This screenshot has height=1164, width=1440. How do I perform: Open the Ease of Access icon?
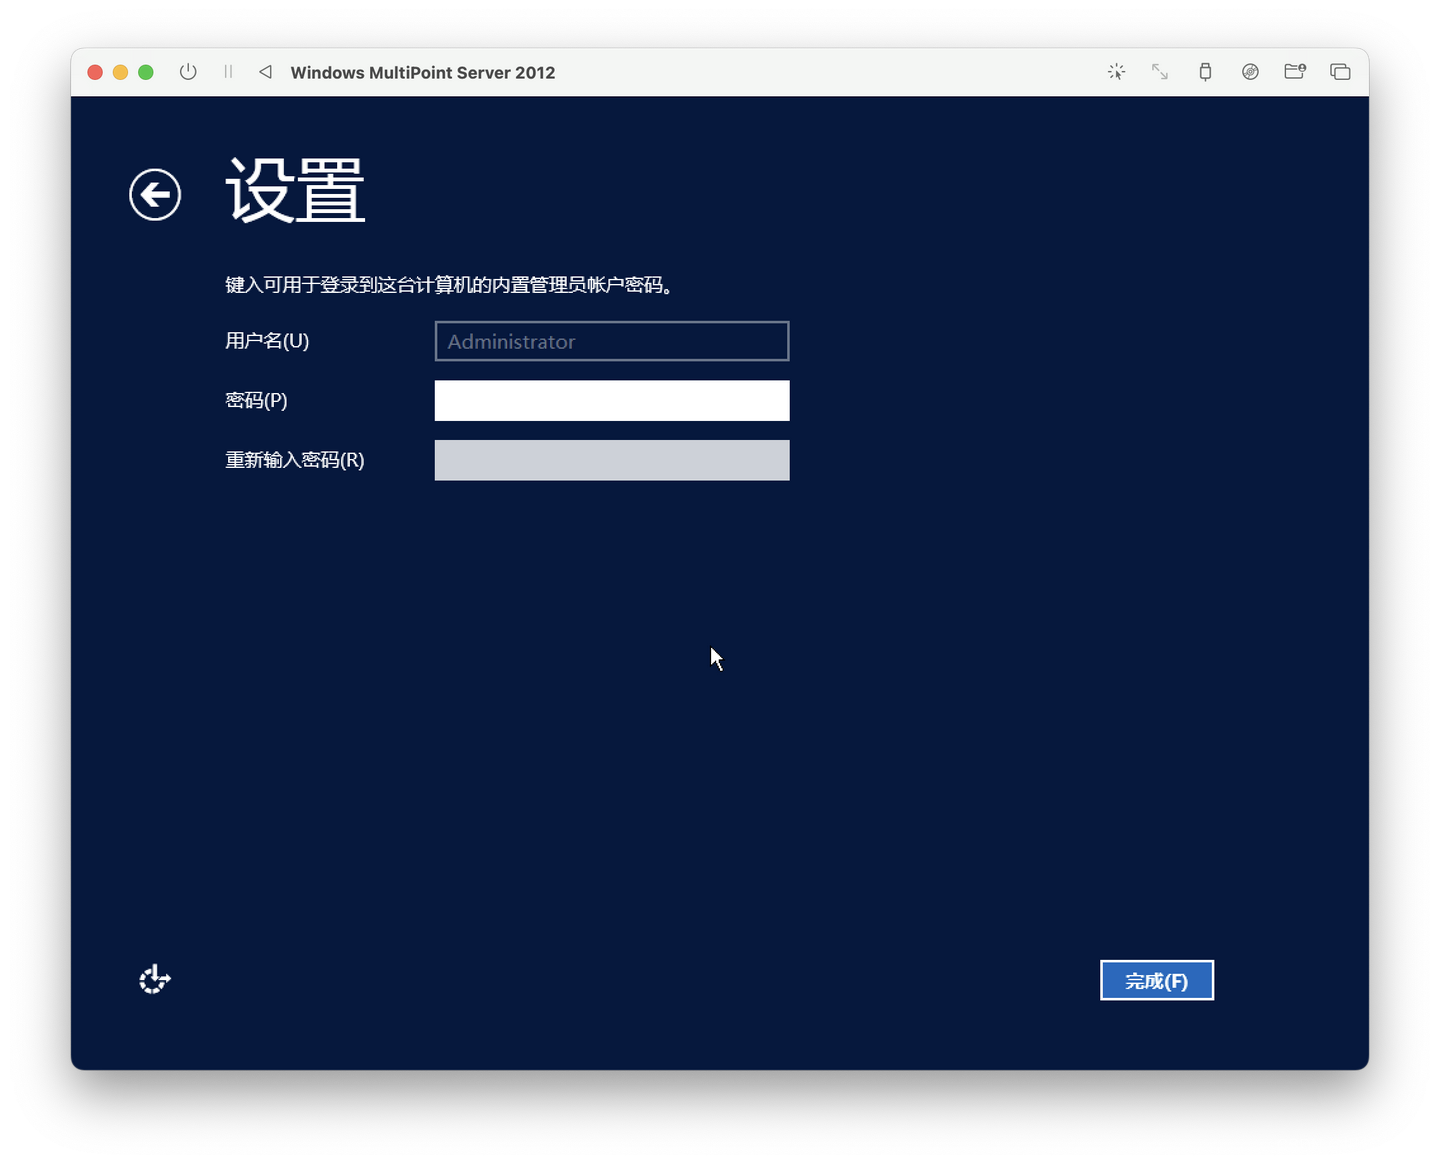pyautogui.click(x=154, y=979)
